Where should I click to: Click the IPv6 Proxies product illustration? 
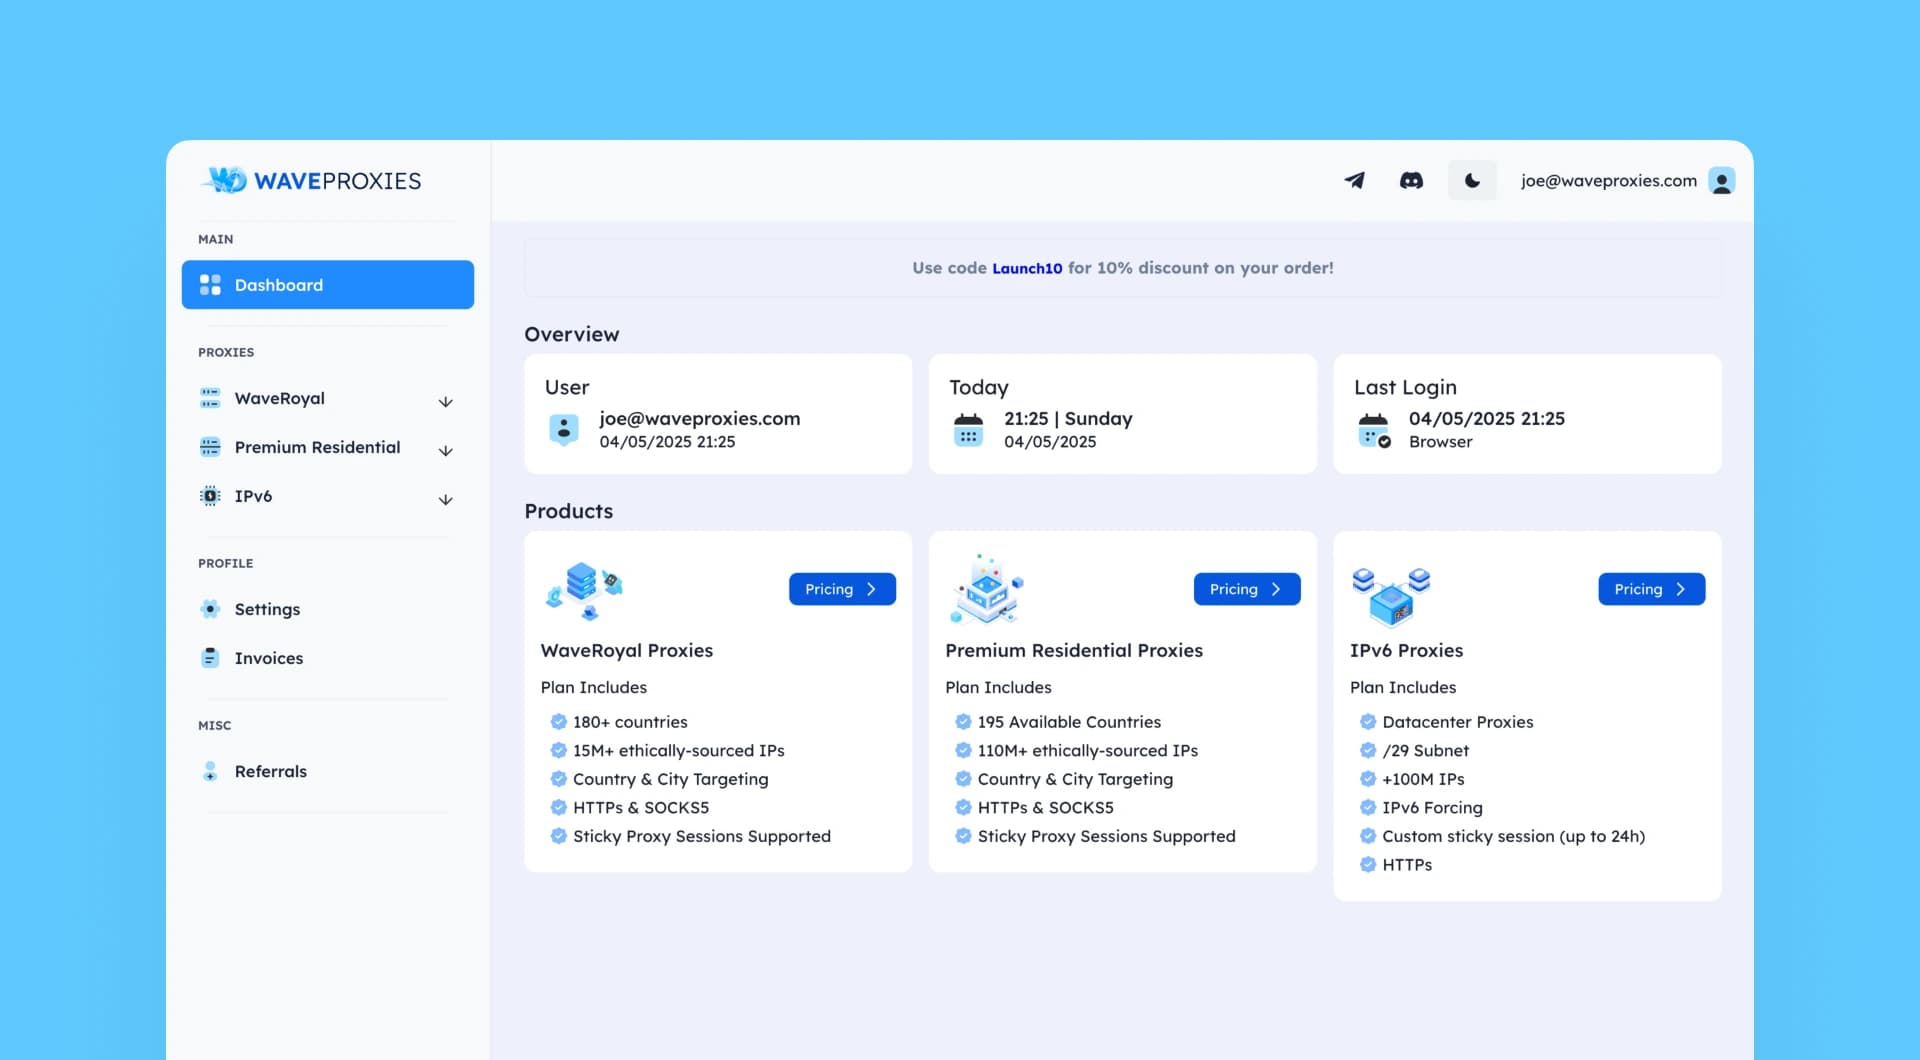pos(1391,595)
